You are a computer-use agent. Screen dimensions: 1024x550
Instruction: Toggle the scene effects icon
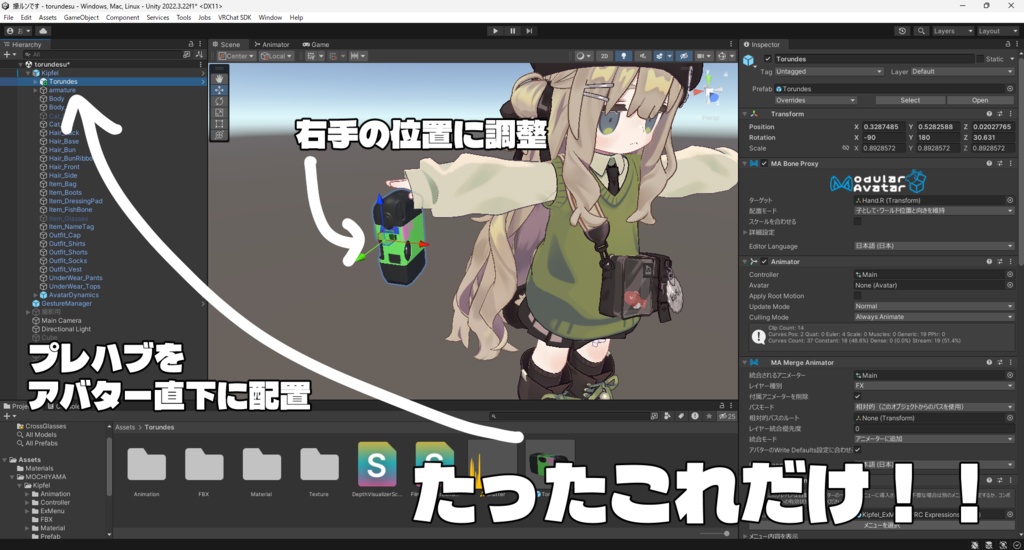tap(661, 56)
